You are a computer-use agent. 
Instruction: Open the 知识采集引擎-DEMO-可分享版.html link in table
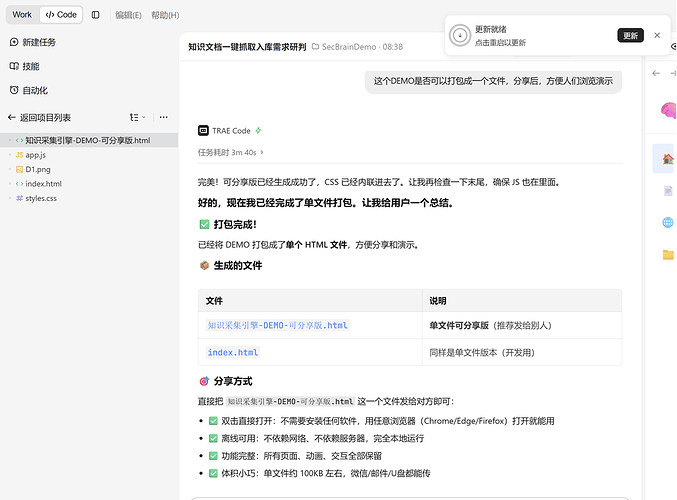[x=278, y=325]
